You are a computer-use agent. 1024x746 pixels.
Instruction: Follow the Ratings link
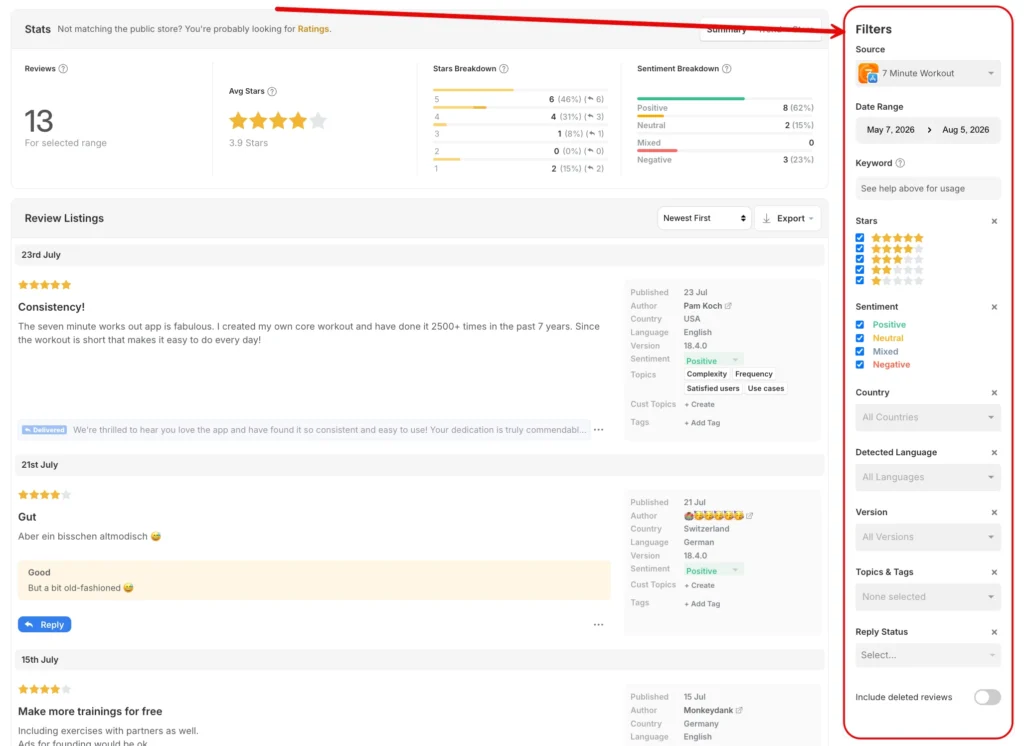click(313, 29)
